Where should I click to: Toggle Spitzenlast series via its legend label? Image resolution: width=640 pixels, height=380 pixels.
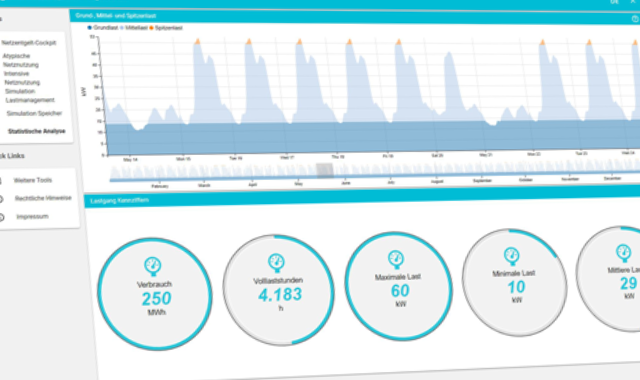click(x=169, y=28)
